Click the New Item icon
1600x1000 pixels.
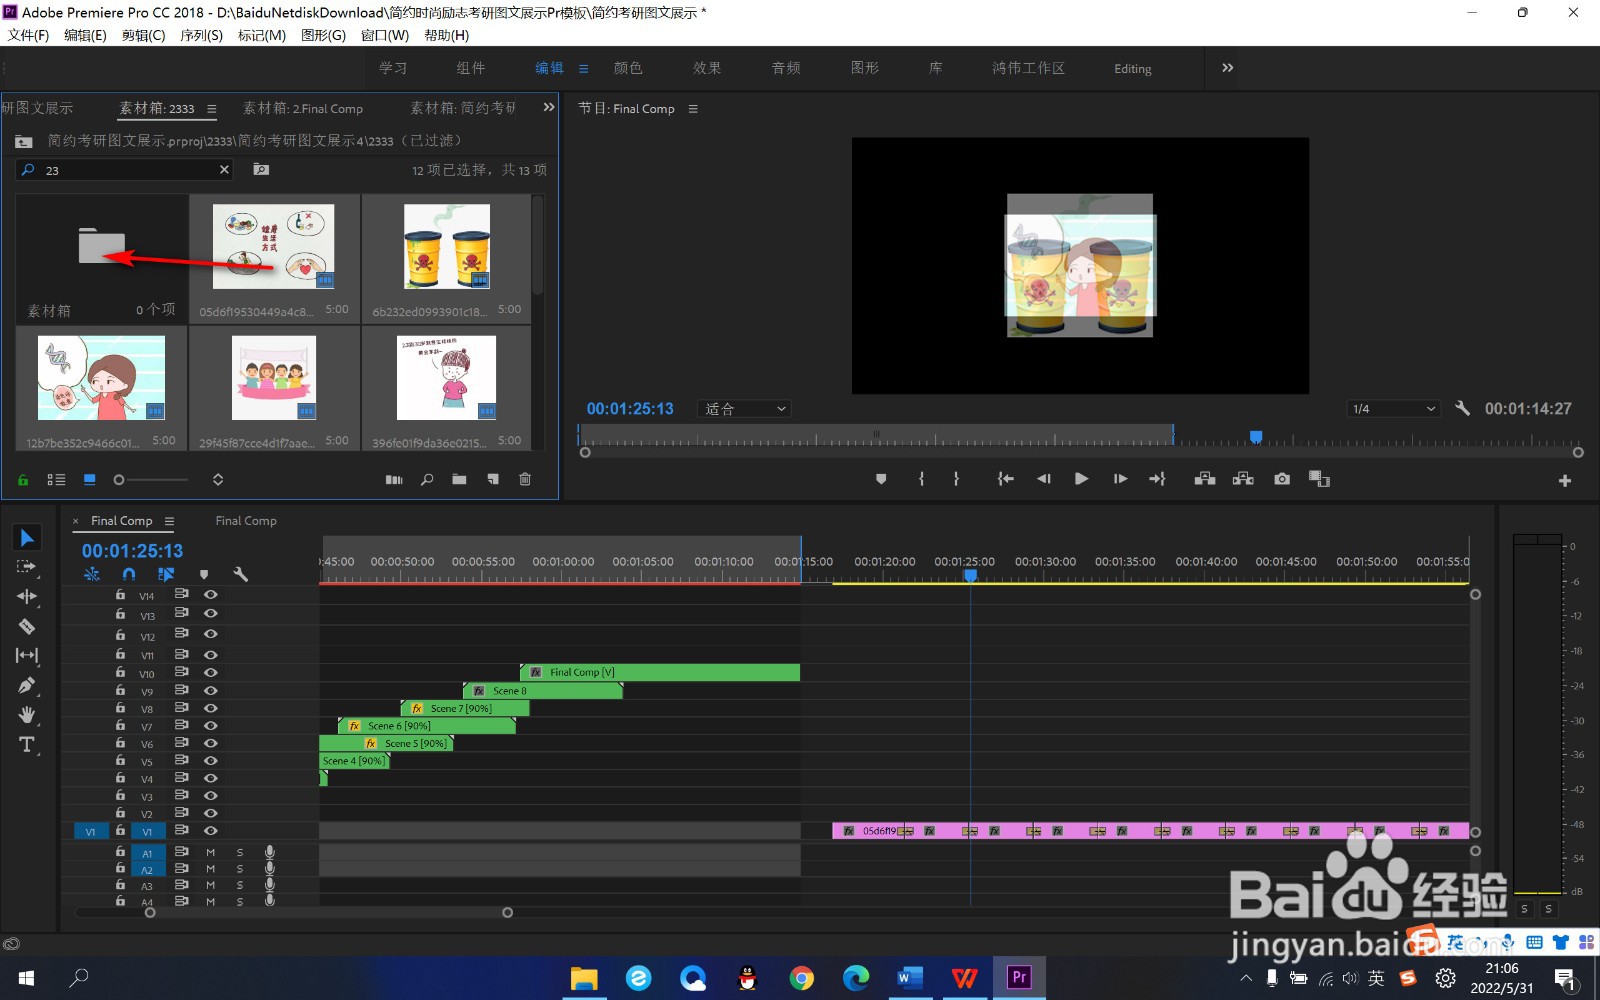493,480
